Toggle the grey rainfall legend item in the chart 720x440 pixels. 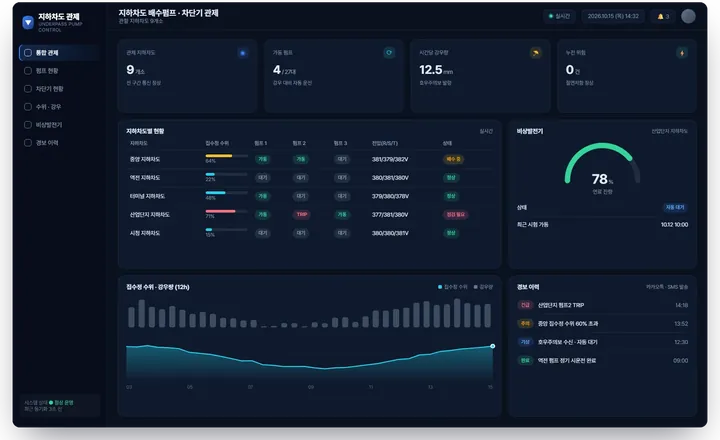[x=483, y=287]
